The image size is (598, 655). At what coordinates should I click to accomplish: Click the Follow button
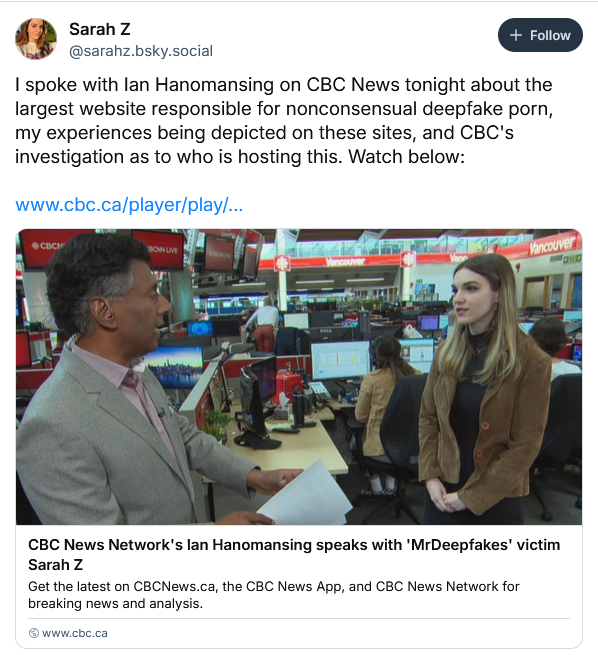coord(540,35)
